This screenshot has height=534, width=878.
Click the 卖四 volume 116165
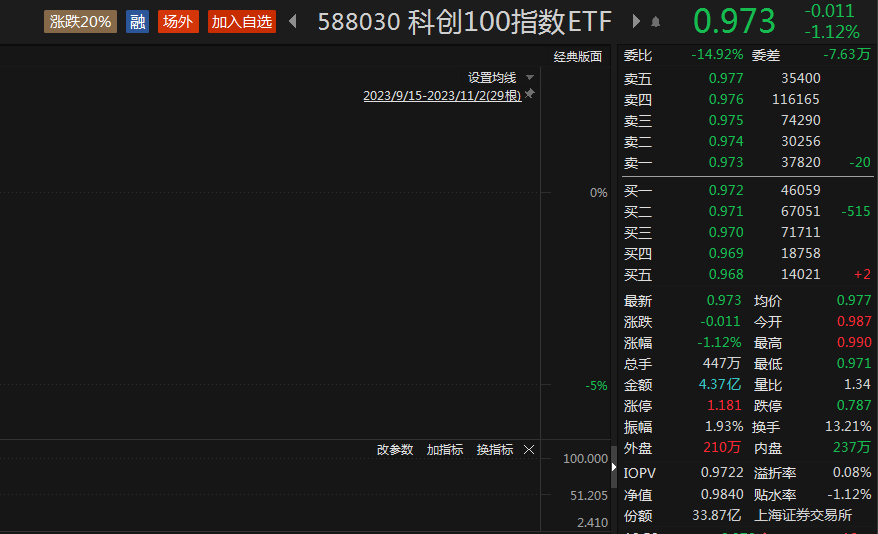796,100
